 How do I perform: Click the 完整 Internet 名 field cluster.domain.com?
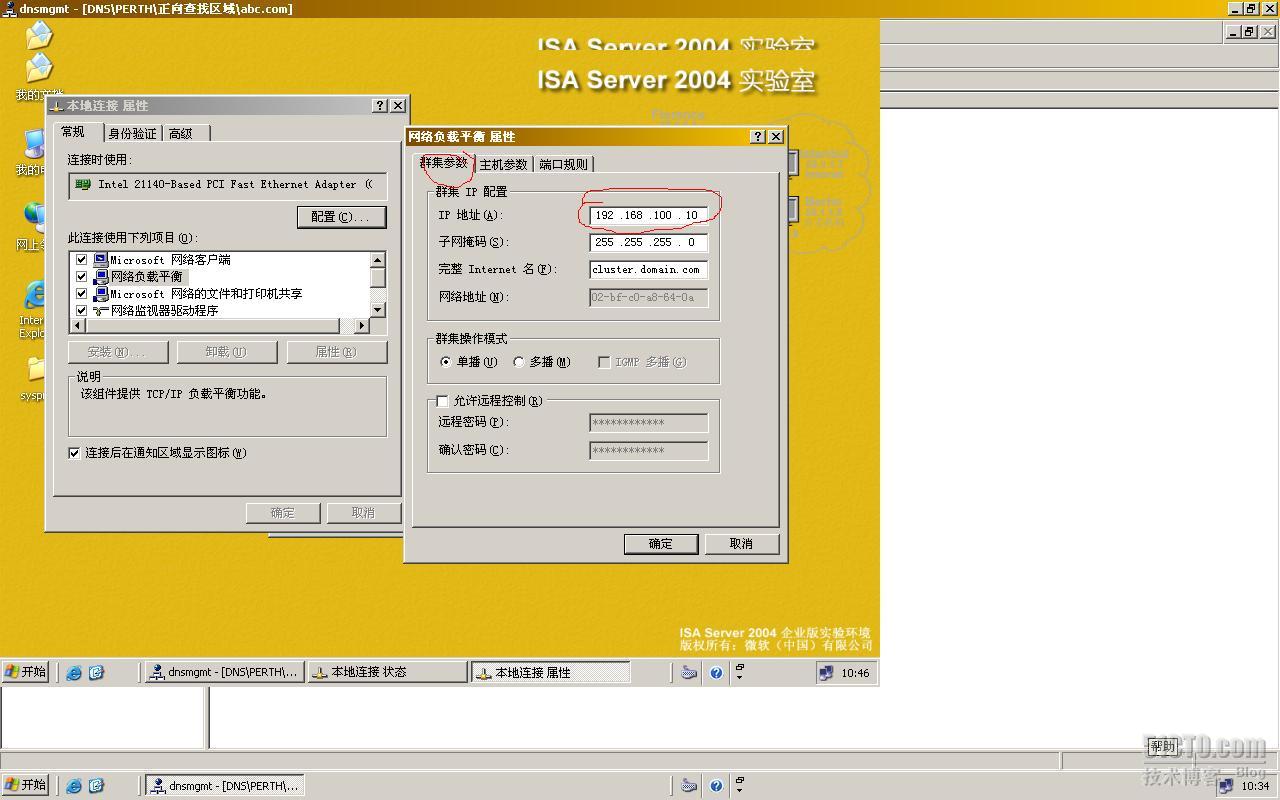(x=649, y=269)
